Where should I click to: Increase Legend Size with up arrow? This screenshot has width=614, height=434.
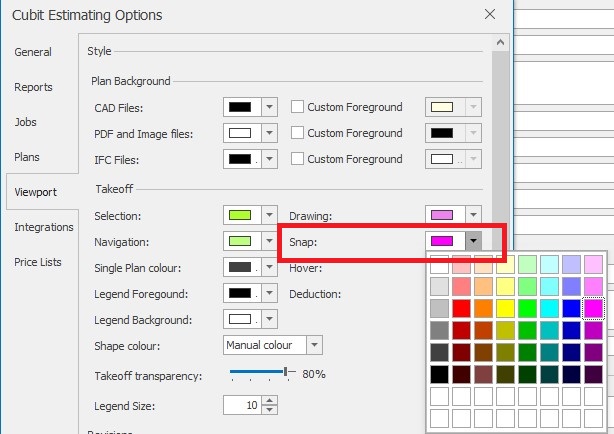(x=269, y=399)
